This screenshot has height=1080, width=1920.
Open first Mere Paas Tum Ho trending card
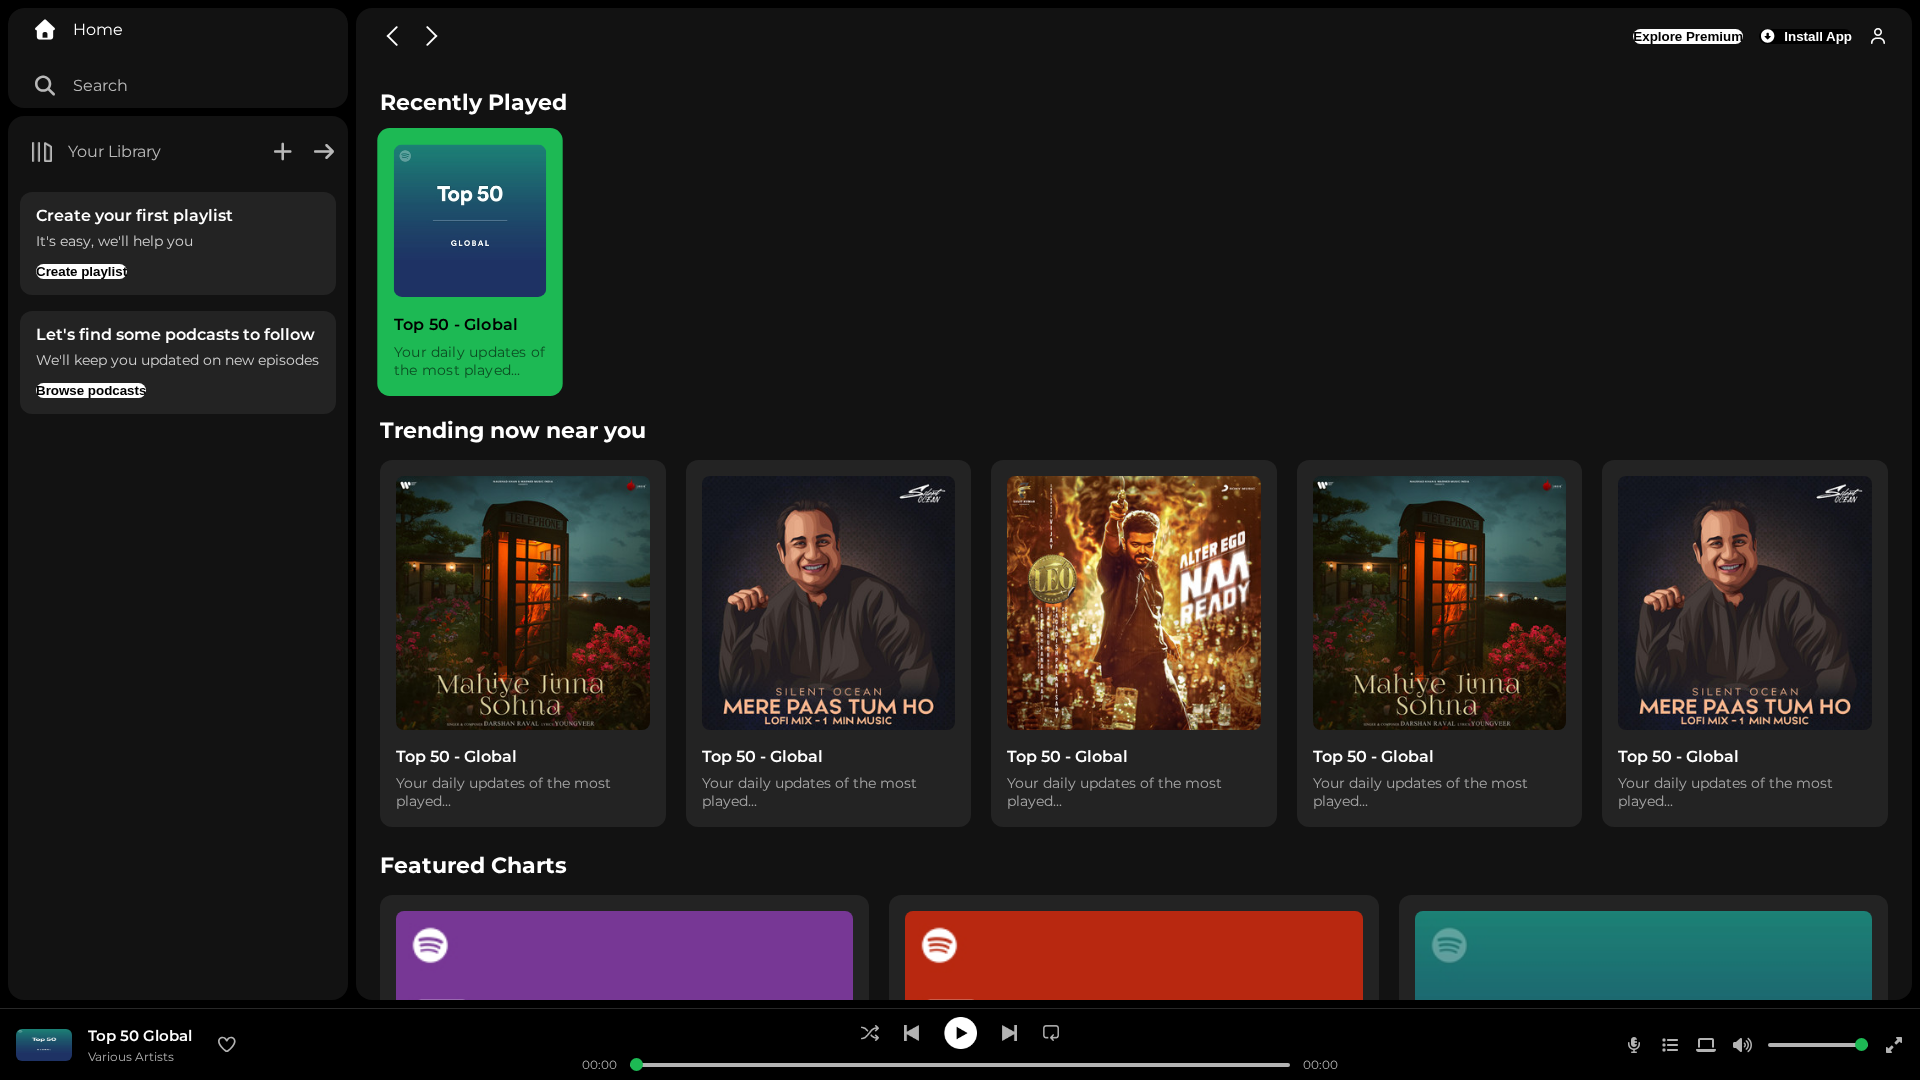[x=828, y=643]
